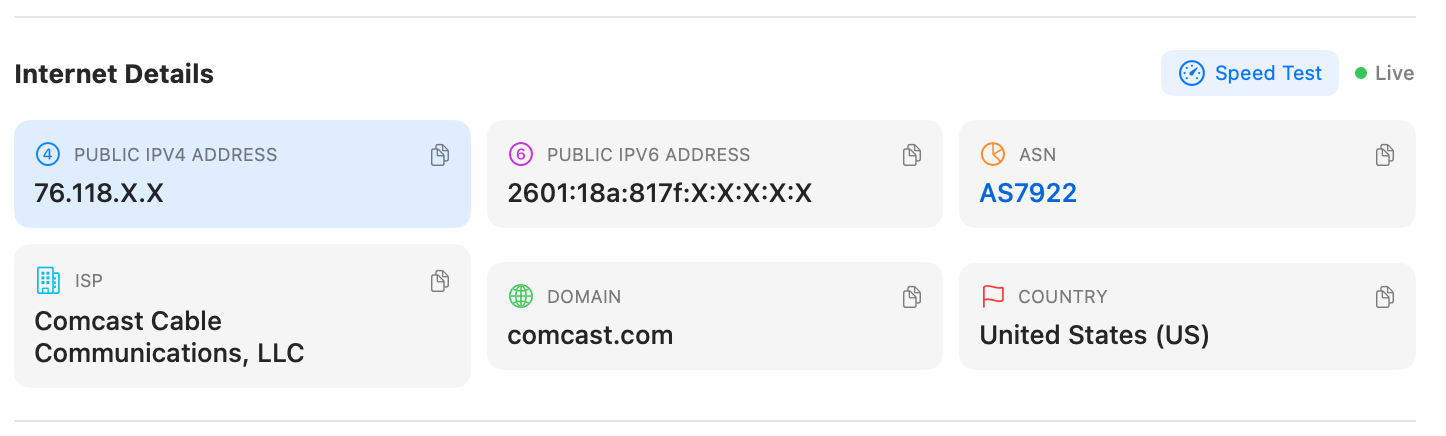The width and height of the screenshot is (1446, 436).
Task: Click the Comcast Cable Communications ISP text
Action: [x=169, y=337]
